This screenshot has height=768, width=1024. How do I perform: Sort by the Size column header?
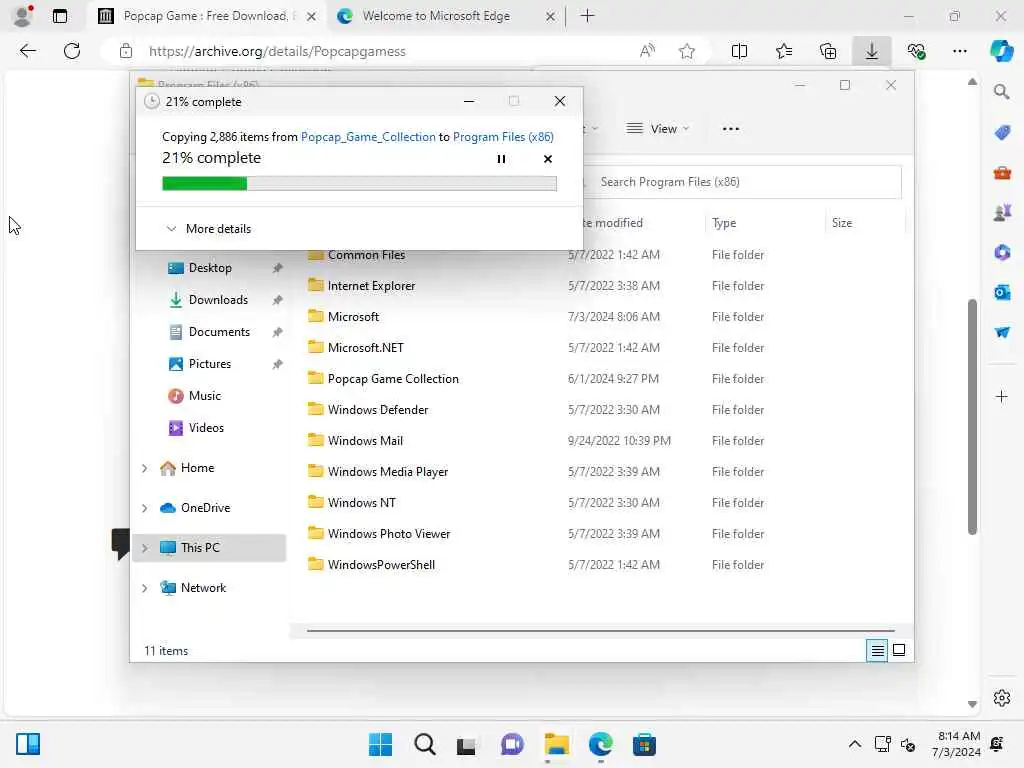(x=842, y=223)
